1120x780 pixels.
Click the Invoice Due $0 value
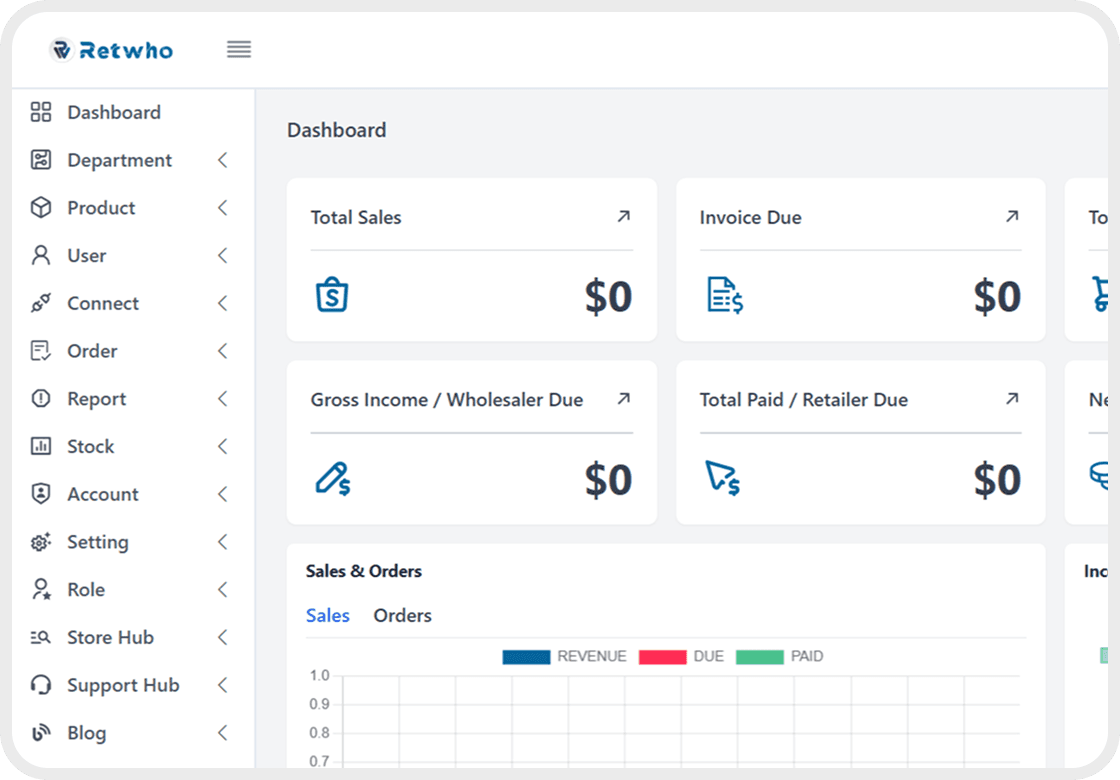pos(997,296)
